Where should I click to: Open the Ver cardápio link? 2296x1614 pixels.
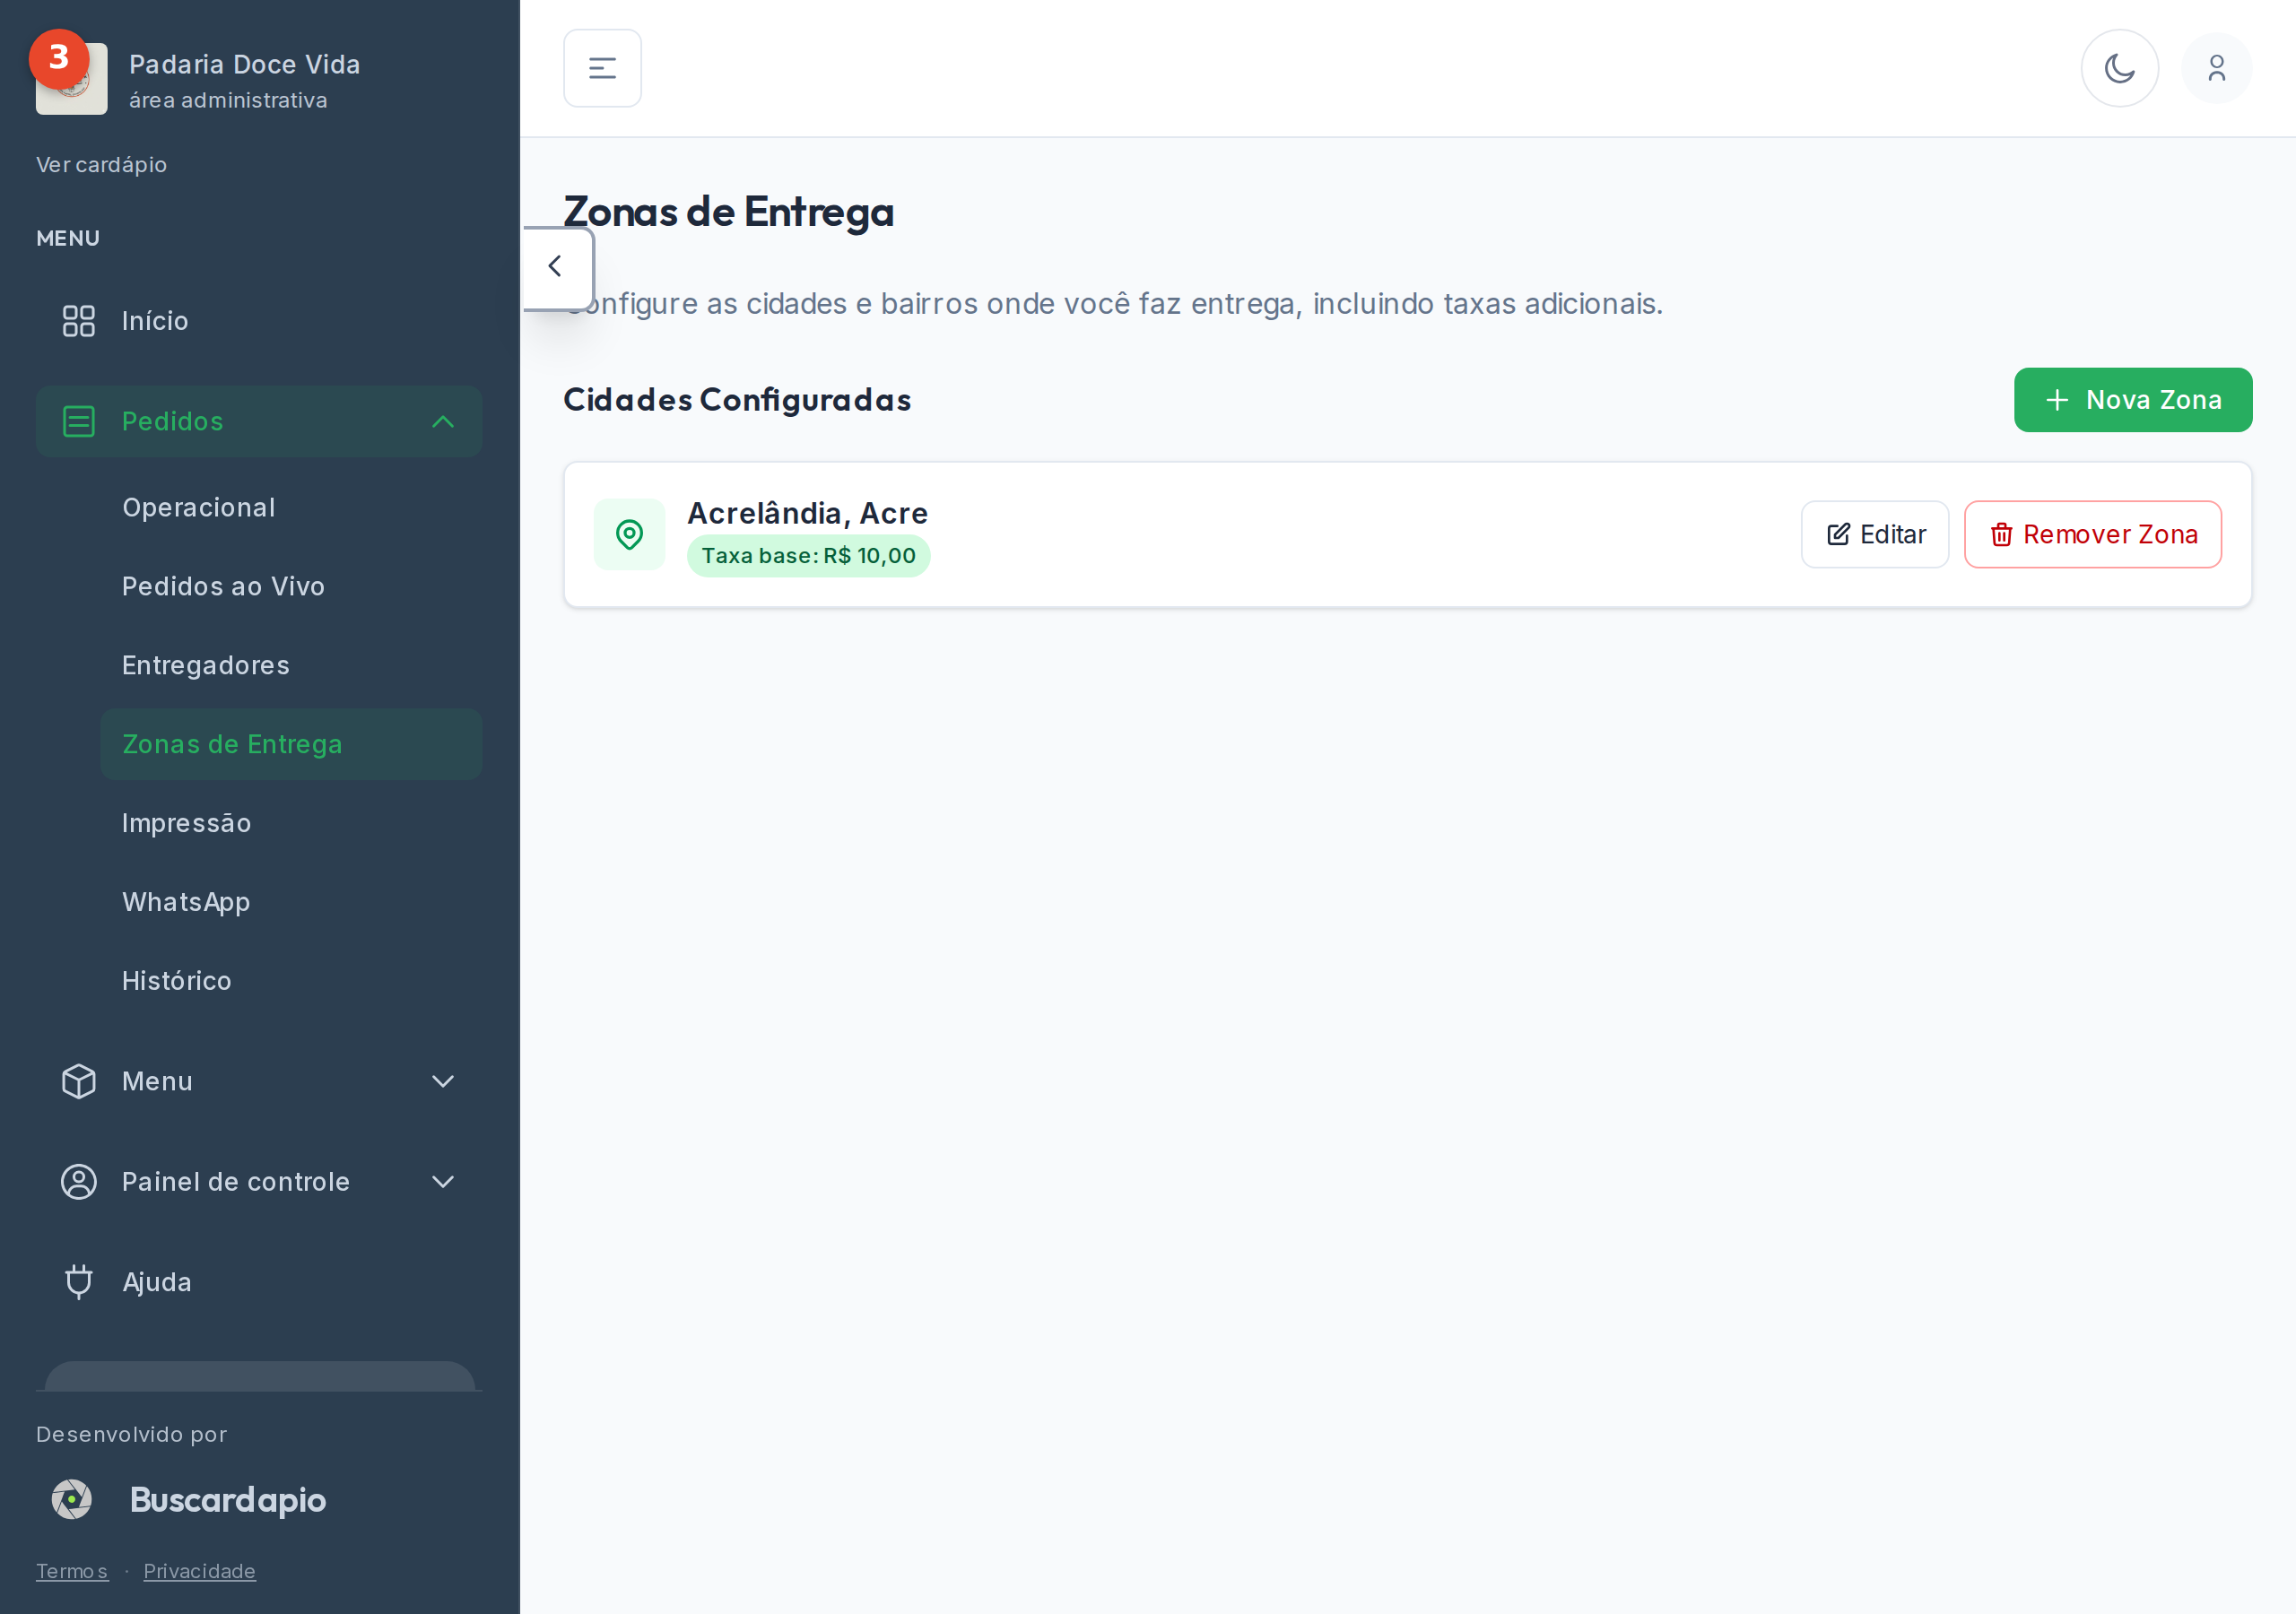click(101, 165)
